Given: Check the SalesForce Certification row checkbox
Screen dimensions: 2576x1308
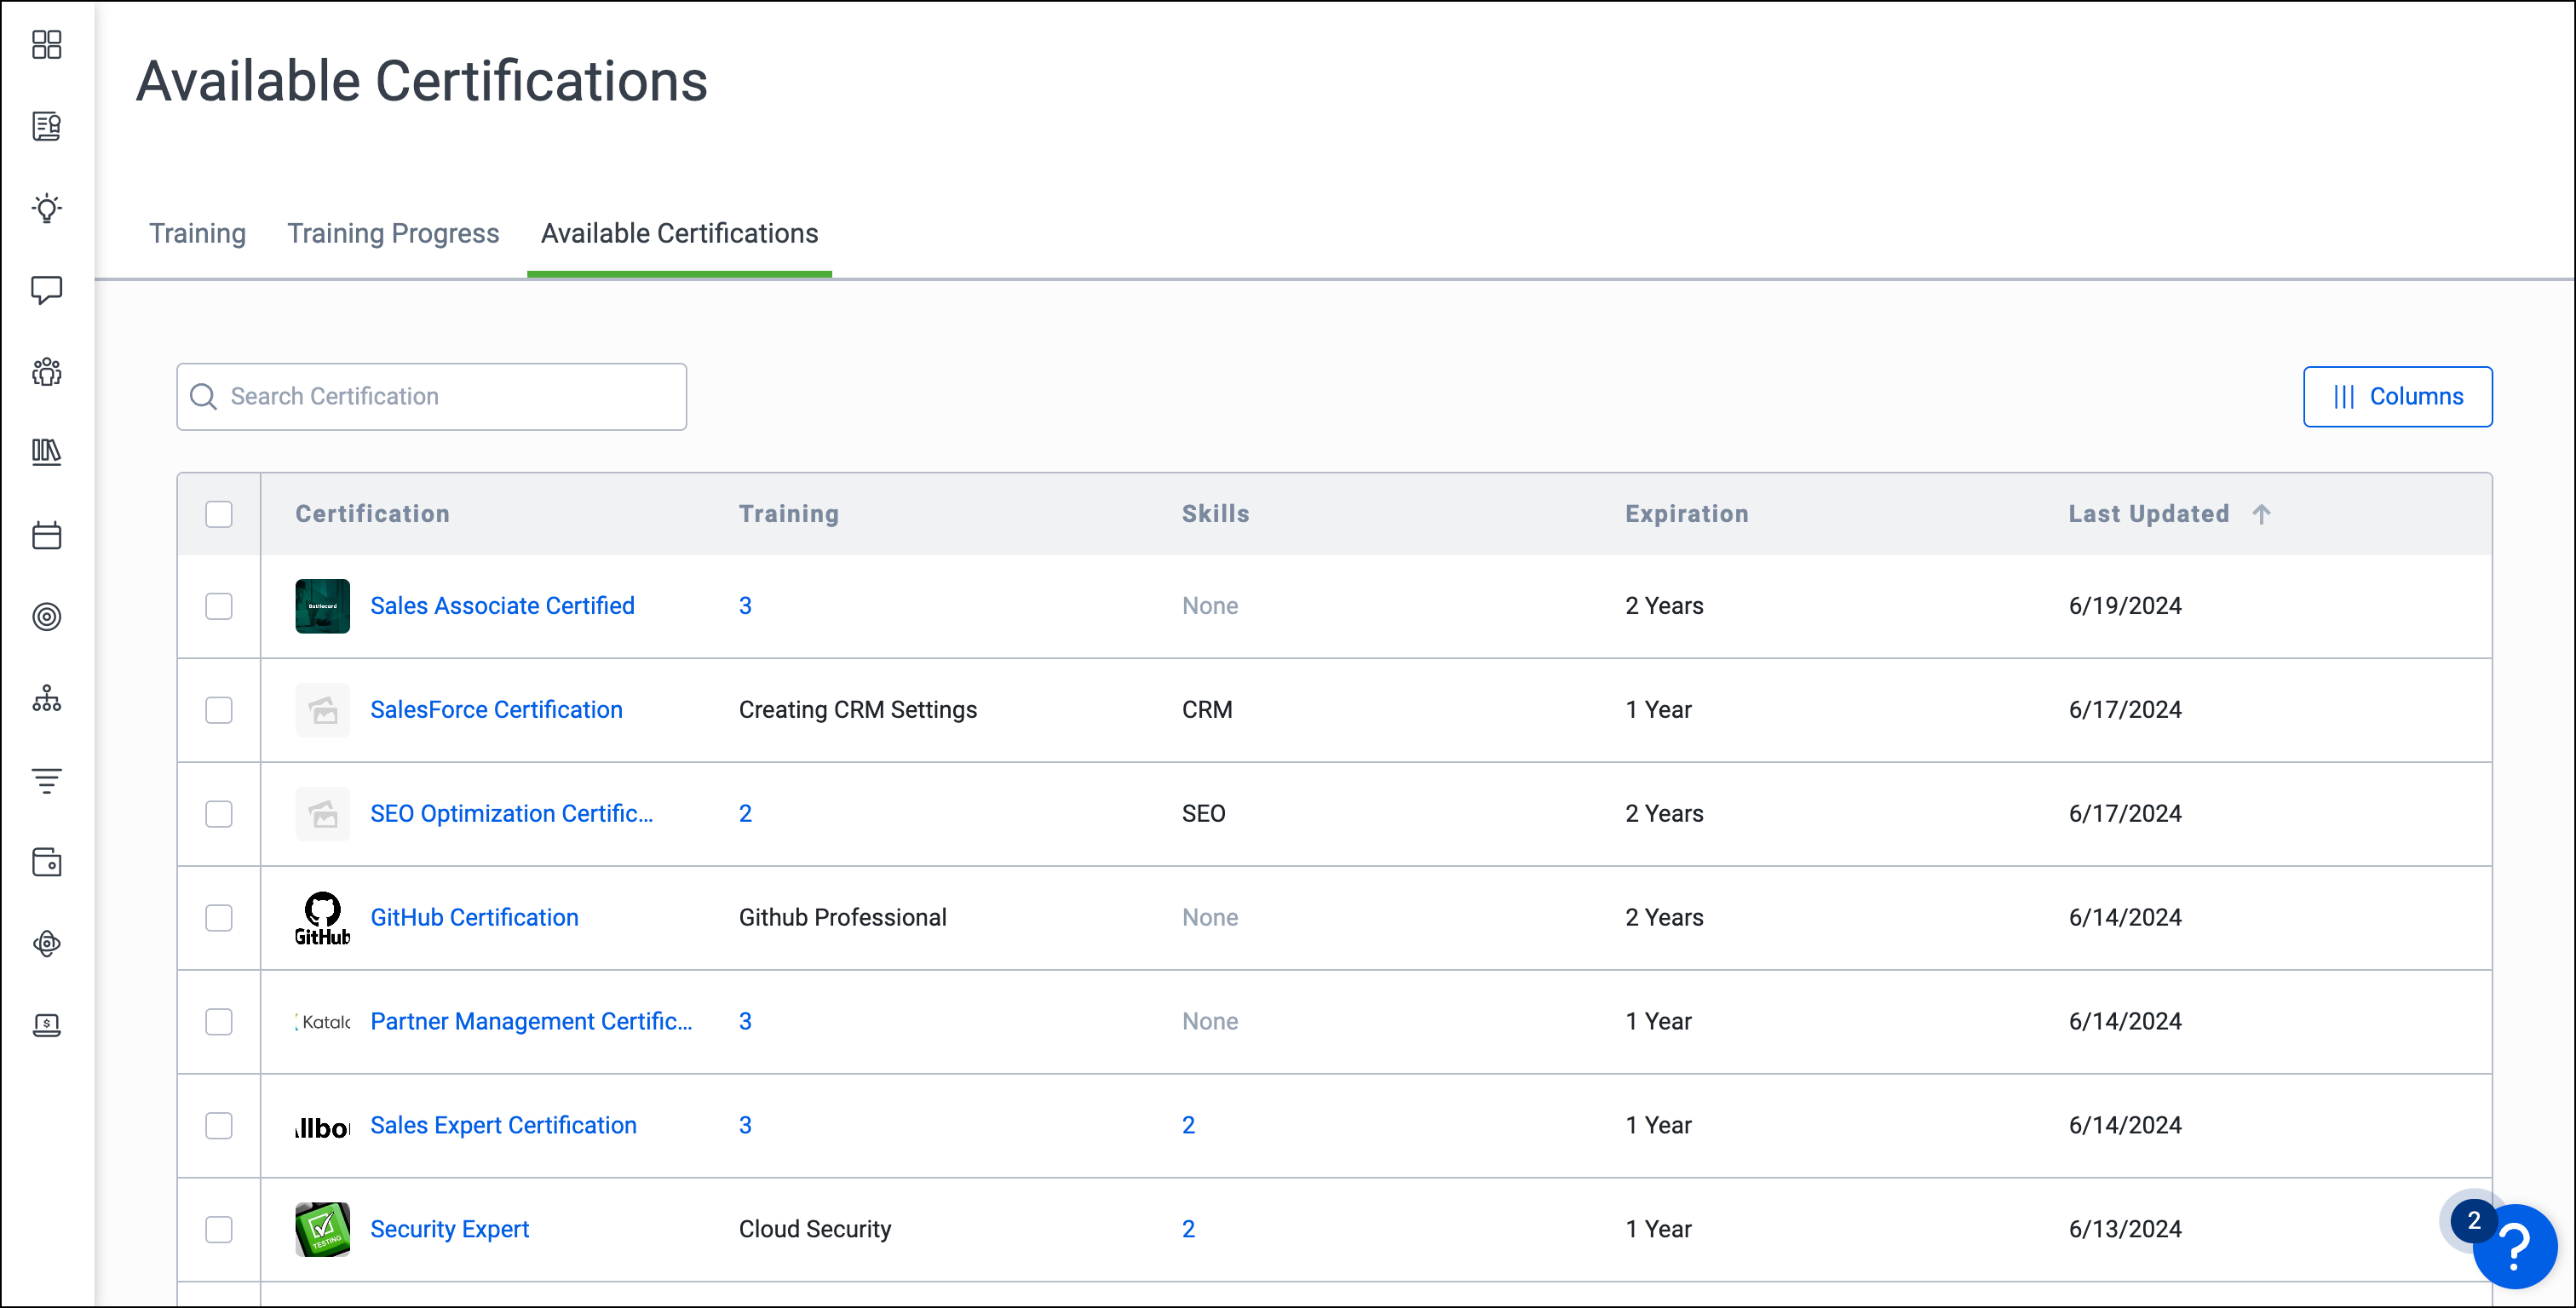Looking at the screenshot, I should click(218, 710).
